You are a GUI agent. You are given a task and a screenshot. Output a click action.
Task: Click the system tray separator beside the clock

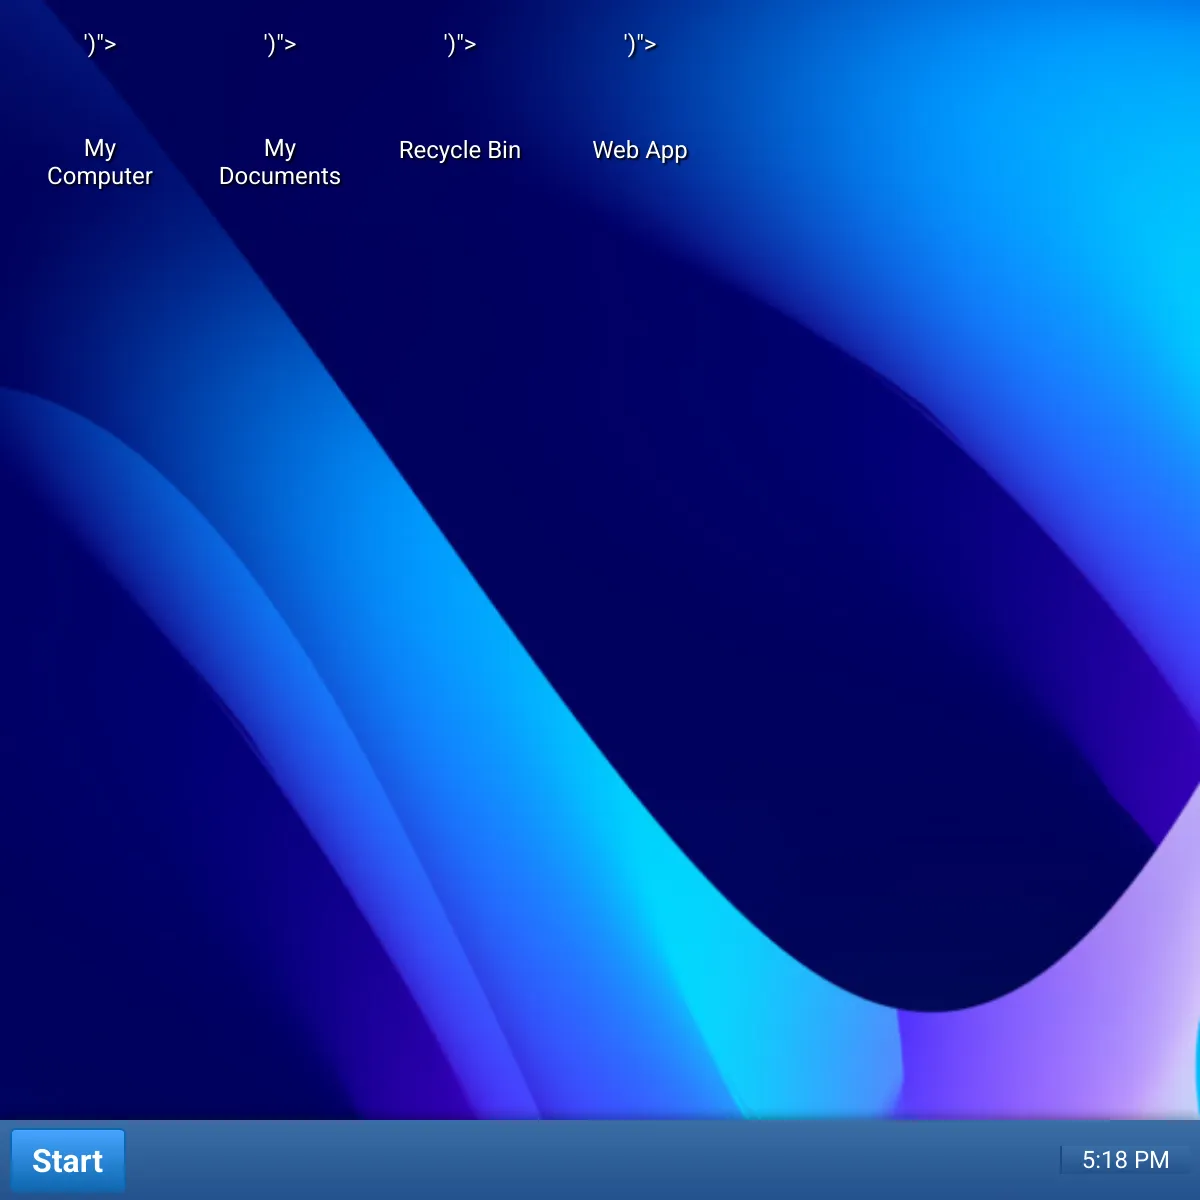coord(1060,1160)
